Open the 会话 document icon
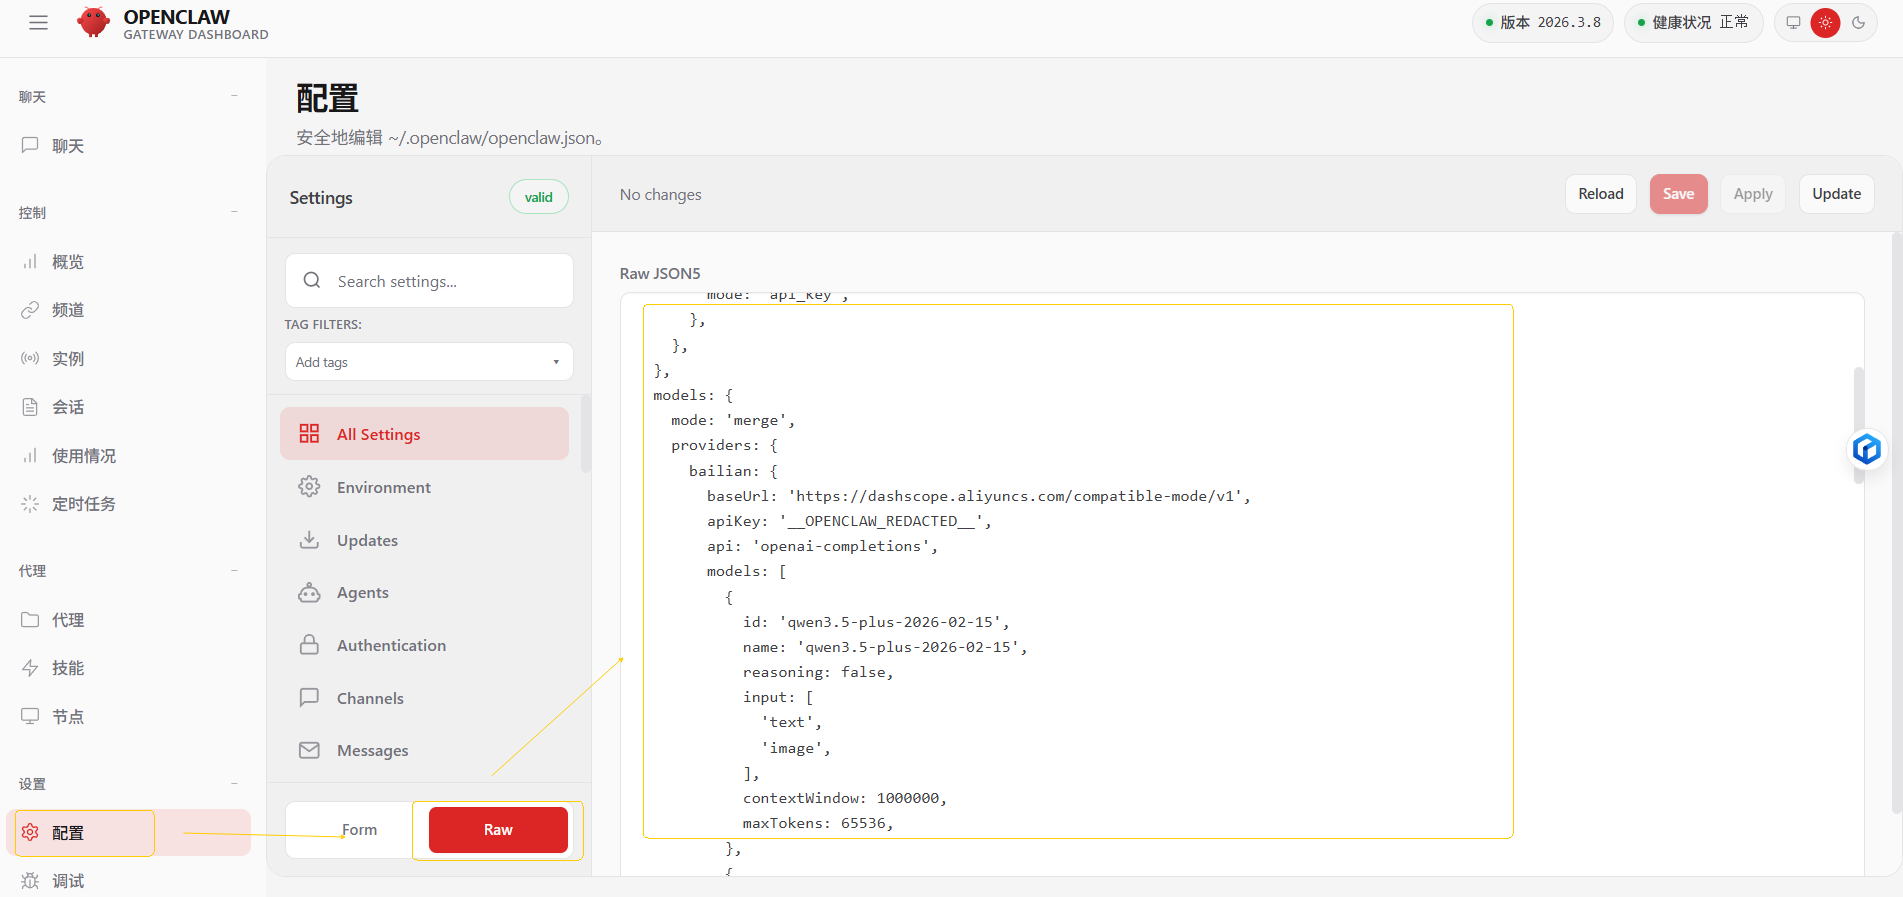Screen dimensions: 1903x897 tap(30, 407)
